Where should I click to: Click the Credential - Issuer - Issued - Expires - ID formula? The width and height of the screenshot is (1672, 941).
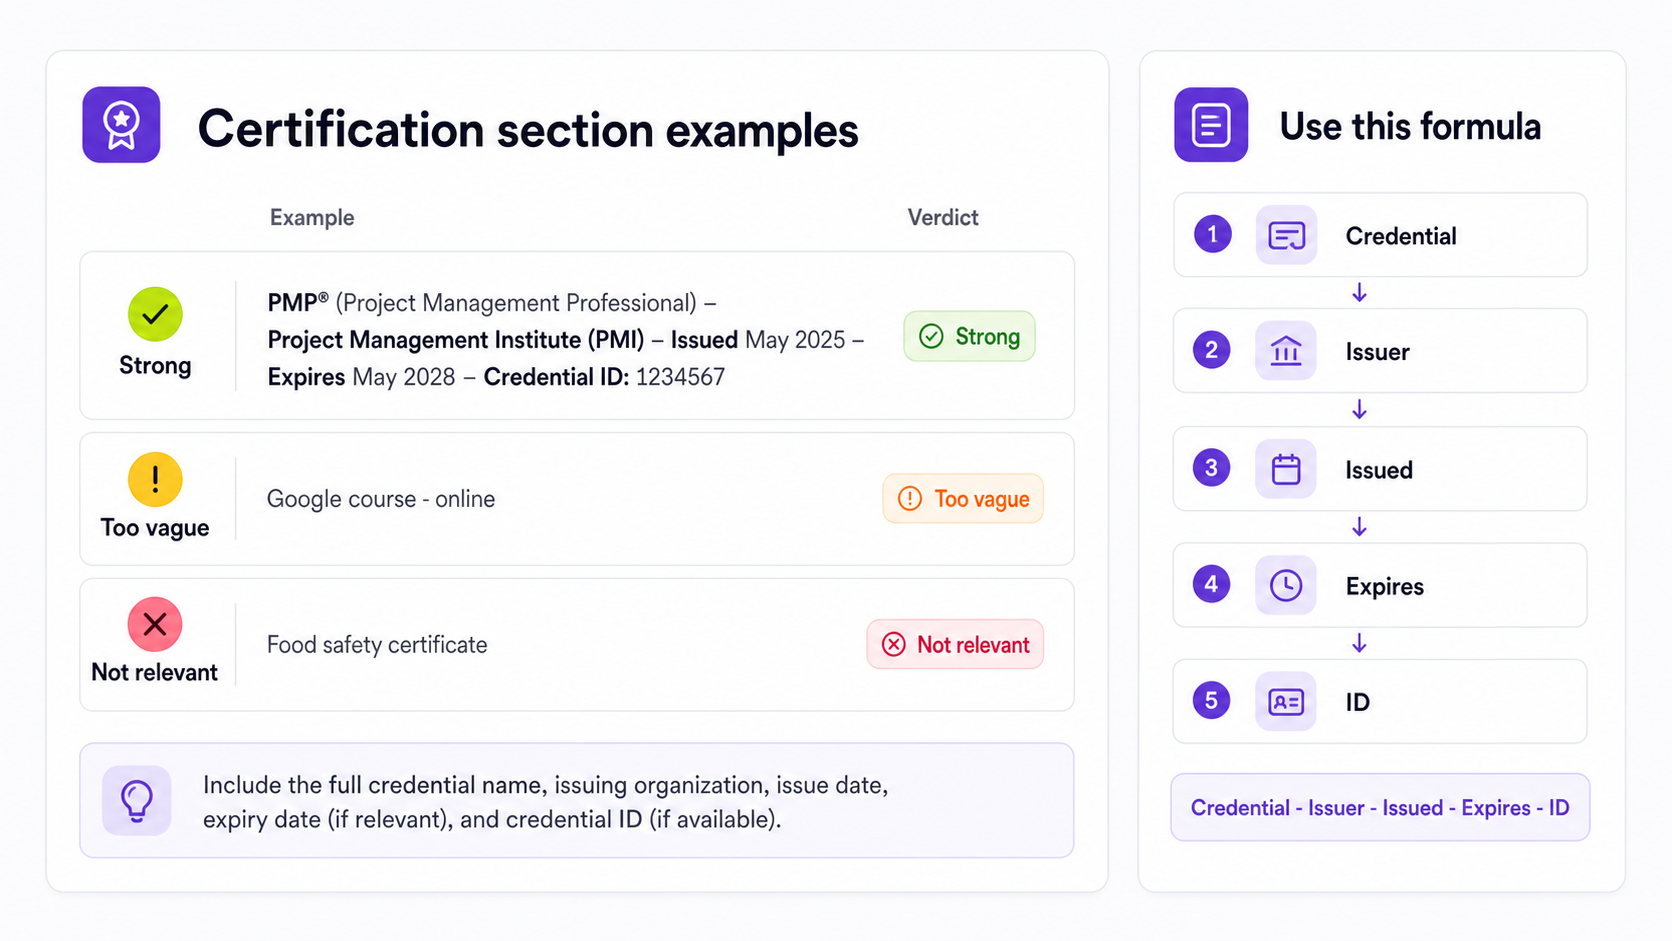click(1380, 807)
